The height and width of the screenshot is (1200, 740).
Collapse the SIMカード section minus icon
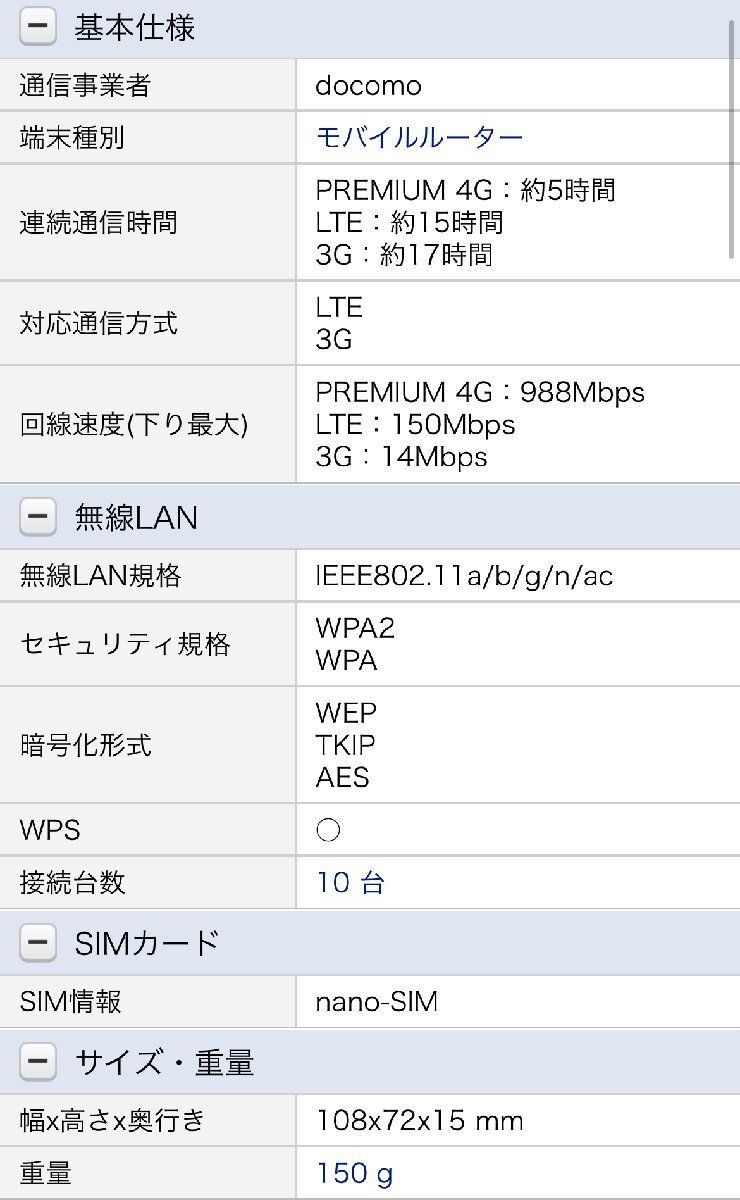(38, 942)
